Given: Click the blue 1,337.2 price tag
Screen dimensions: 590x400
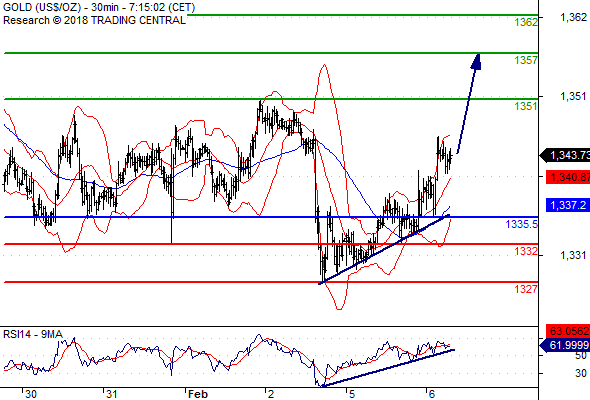Looking at the screenshot, I should [568, 205].
